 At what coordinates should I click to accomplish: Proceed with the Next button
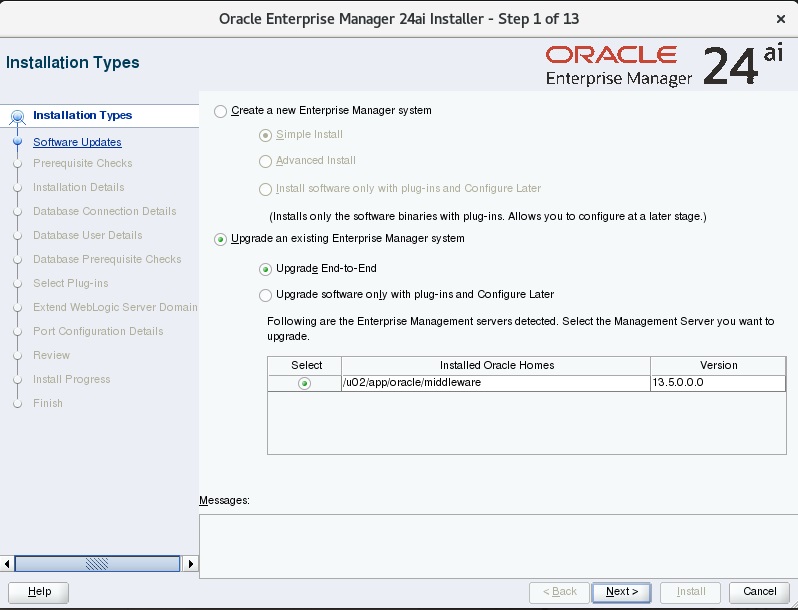click(x=621, y=592)
